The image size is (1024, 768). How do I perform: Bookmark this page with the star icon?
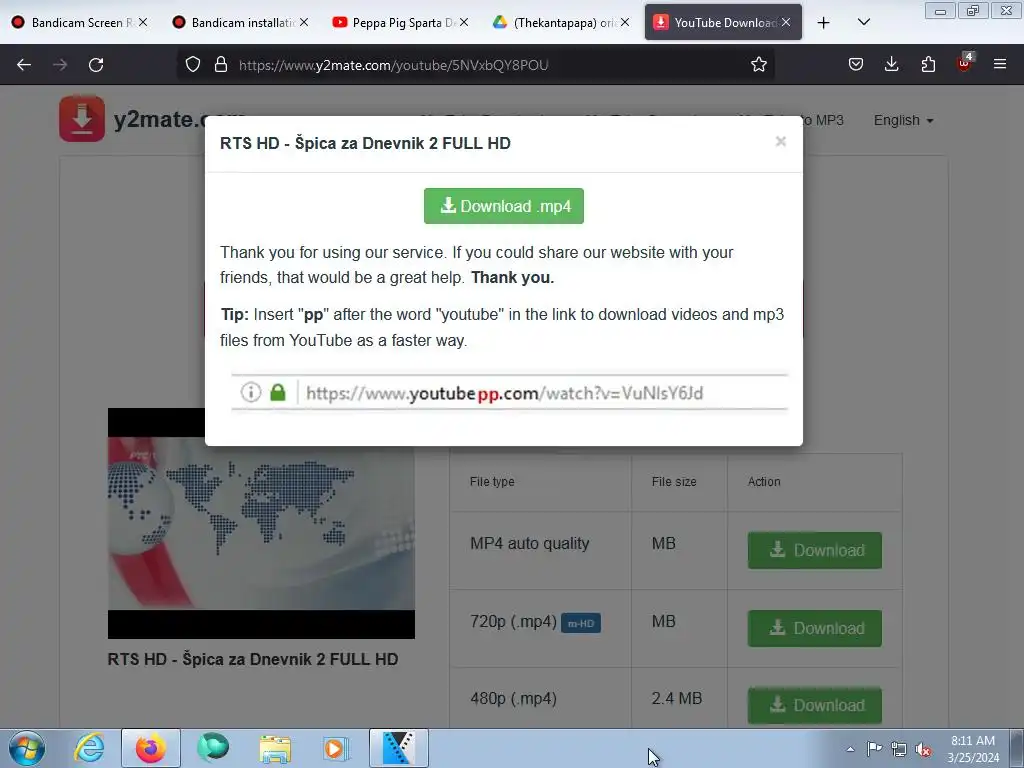pyautogui.click(x=758, y=65)
